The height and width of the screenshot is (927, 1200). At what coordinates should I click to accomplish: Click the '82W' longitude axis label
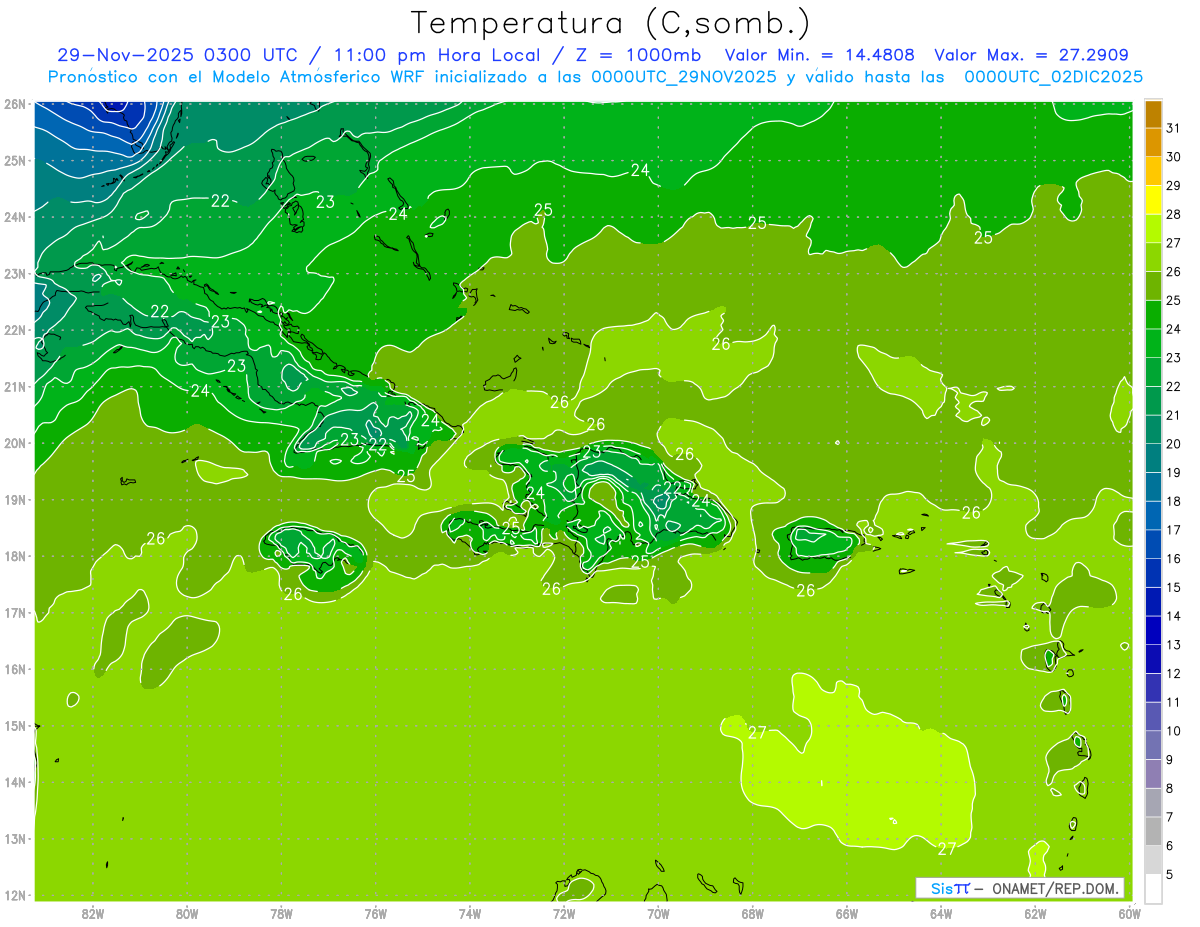(x=93, y=913)
